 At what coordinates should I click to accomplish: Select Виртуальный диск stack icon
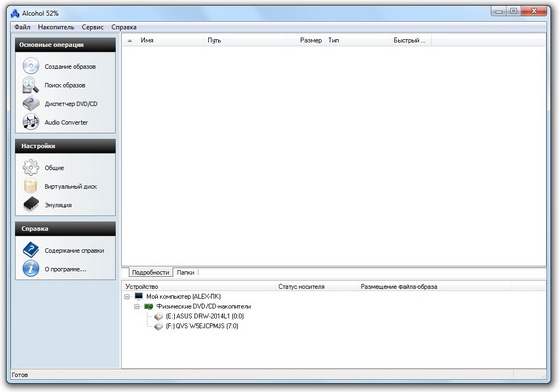pyautogui.click(x=31, y=186)
